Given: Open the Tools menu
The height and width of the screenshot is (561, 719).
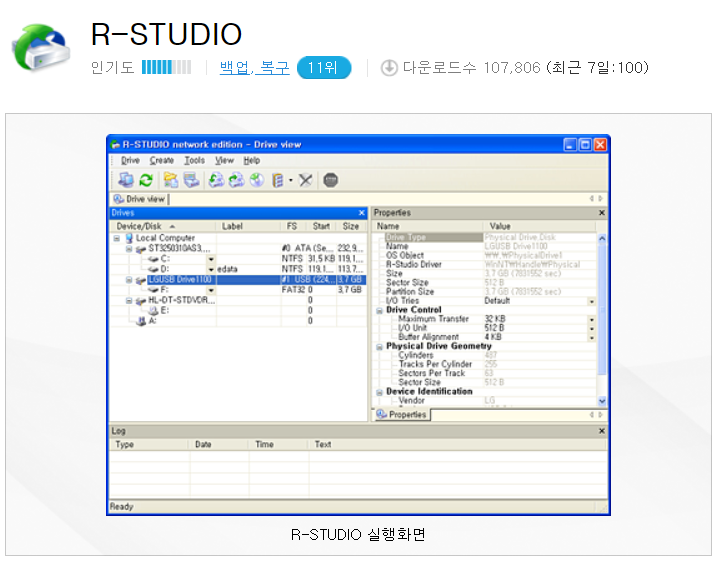Looking at the screenshot, I should click(x=194, y=161).
